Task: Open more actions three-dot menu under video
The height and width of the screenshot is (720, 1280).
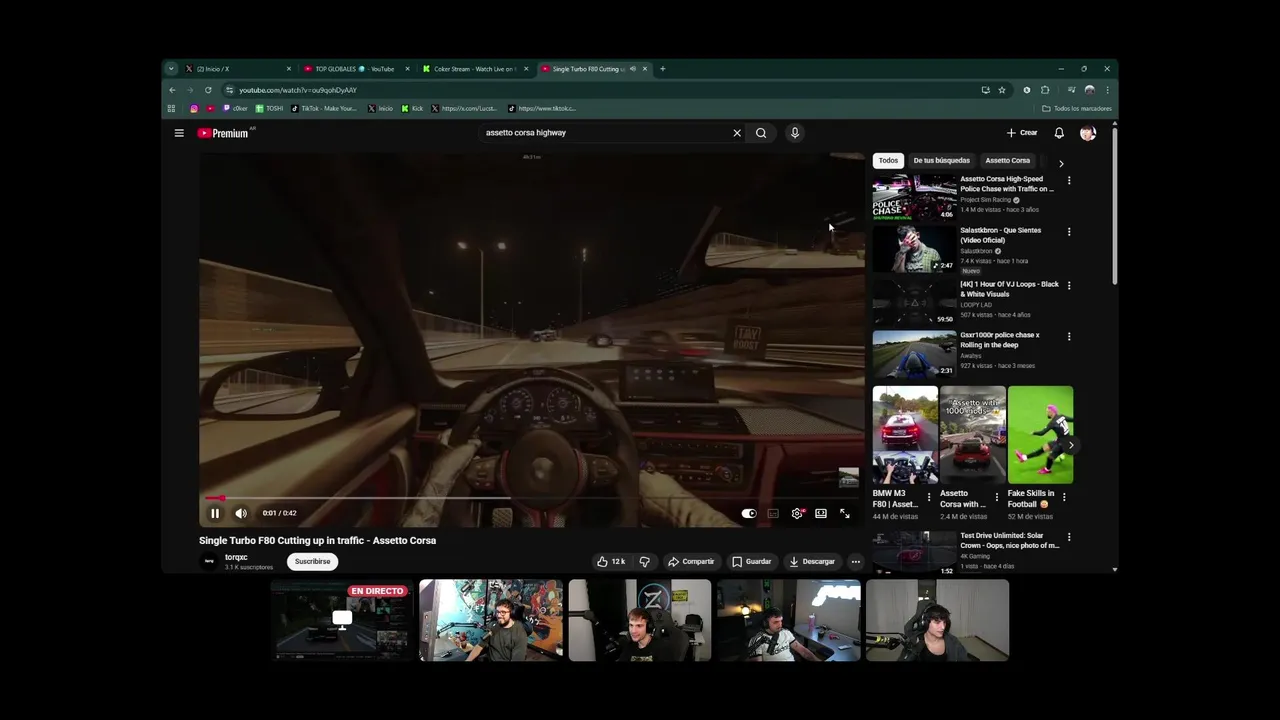Action: coord(855,561)
